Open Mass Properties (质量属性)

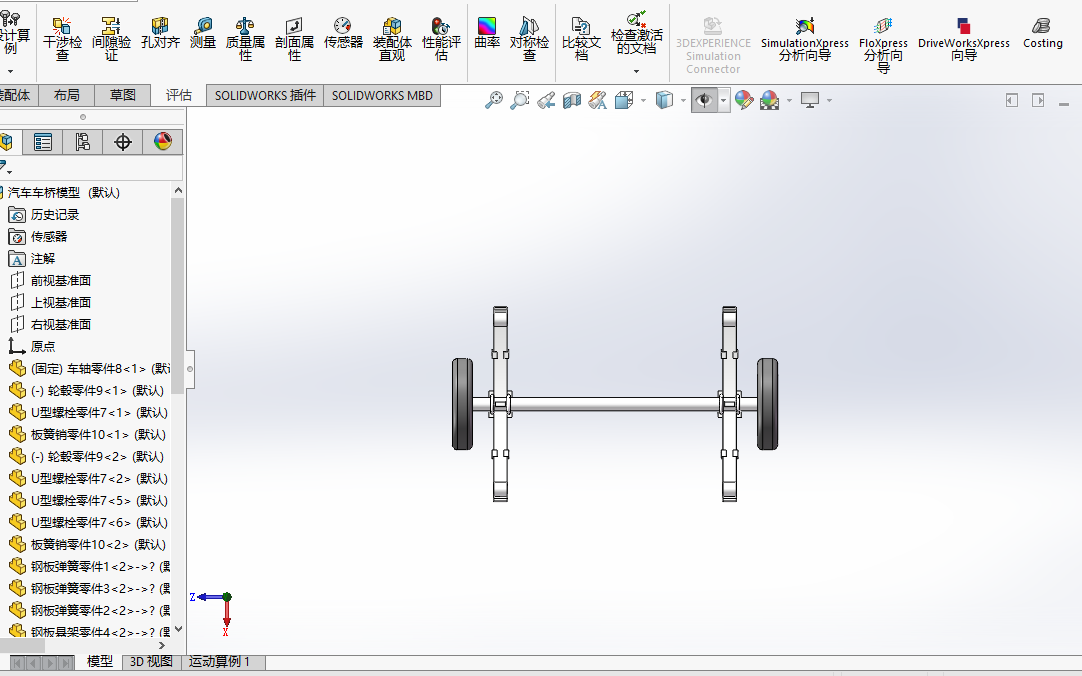click(x=245, y=39)
